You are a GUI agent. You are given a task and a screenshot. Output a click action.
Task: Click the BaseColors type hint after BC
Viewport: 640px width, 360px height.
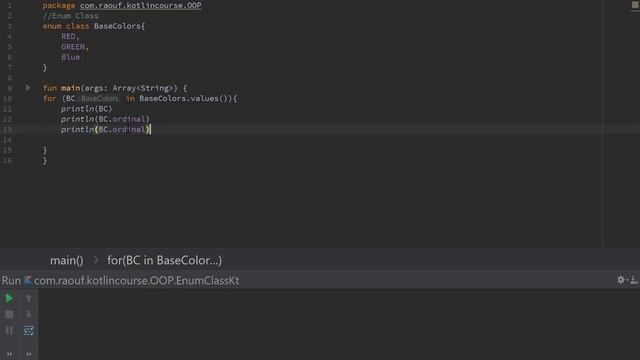tap(99, 99)
